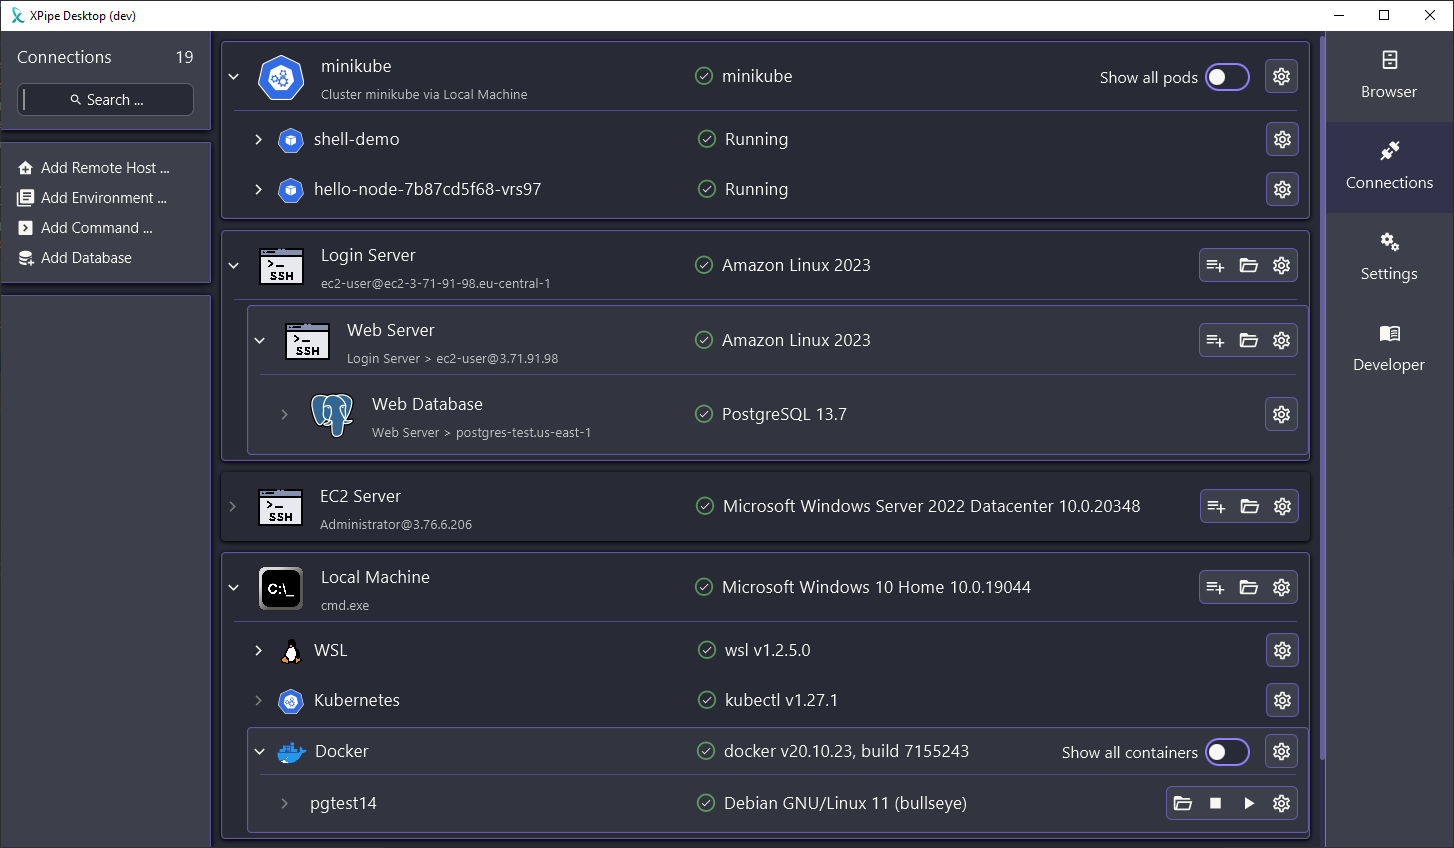
Task: Open settings gear for Web Server
Action: tap(1281, 340)
